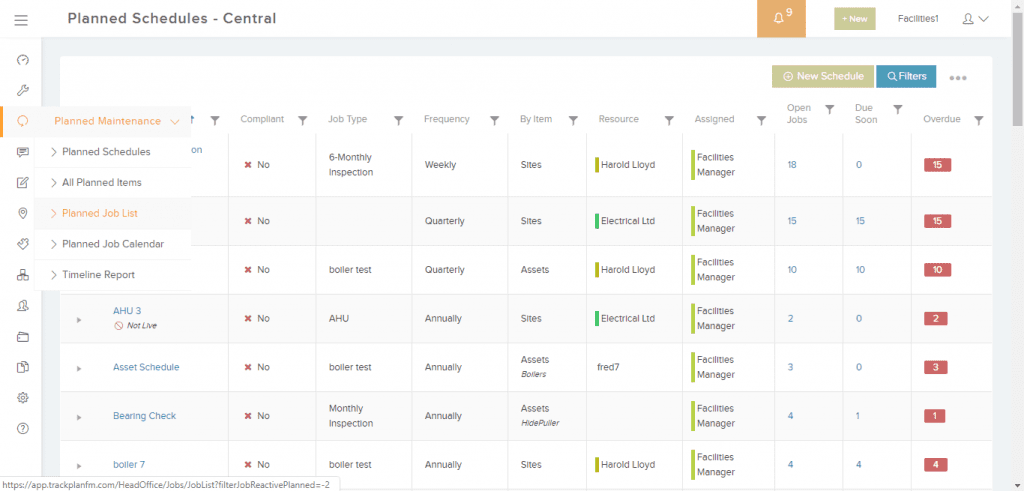1024x491 pixels.
Task: Click the New Schedule button
Action: [x=822, y=76]
